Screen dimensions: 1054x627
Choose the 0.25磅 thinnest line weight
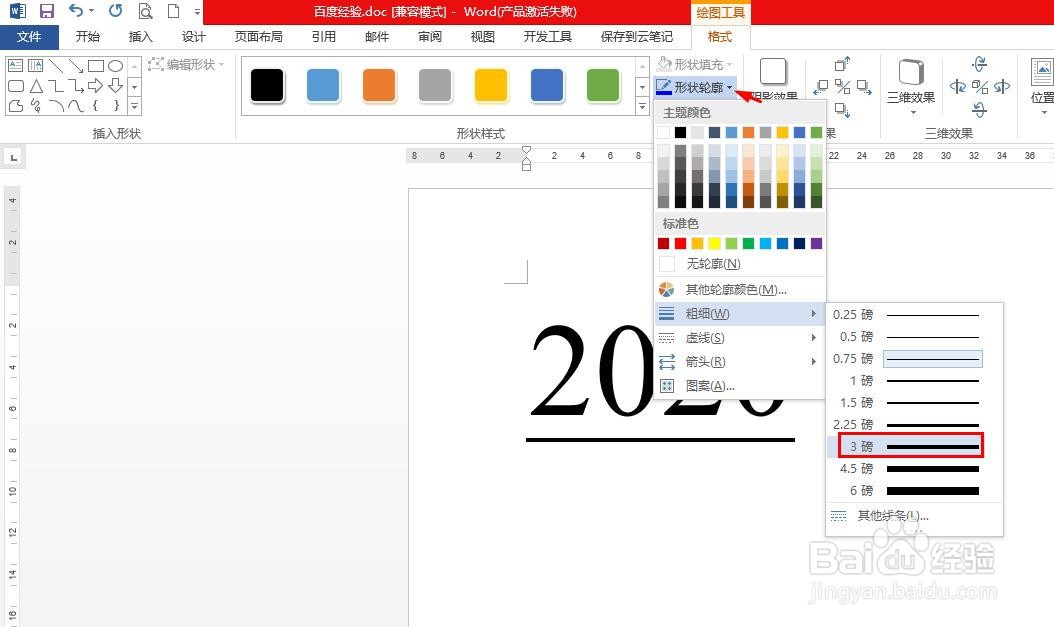[908, 314]
